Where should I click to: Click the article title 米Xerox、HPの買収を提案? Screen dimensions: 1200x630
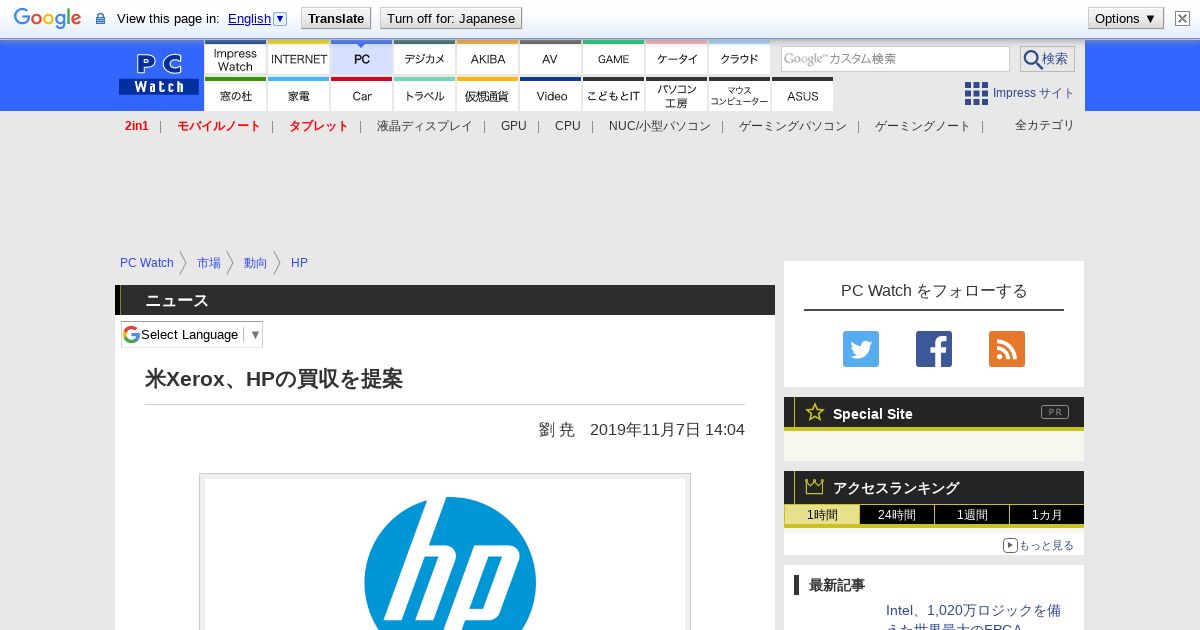(x=274, y=379)
